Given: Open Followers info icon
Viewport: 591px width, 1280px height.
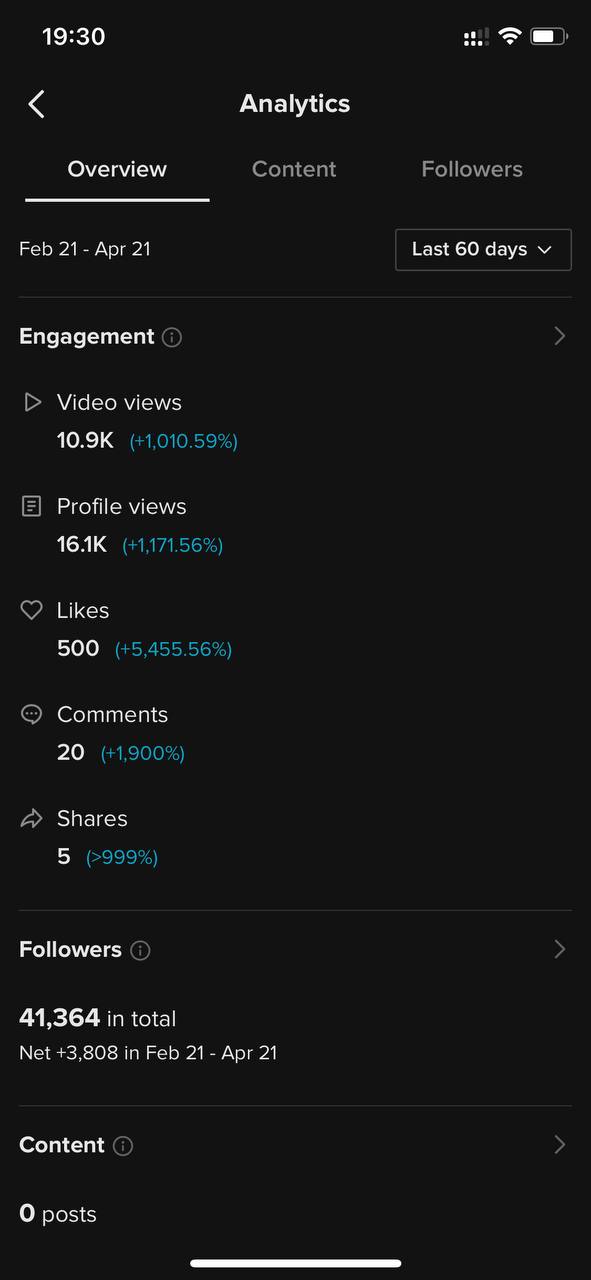Looking at the screenshot, I should click(141, 950).
